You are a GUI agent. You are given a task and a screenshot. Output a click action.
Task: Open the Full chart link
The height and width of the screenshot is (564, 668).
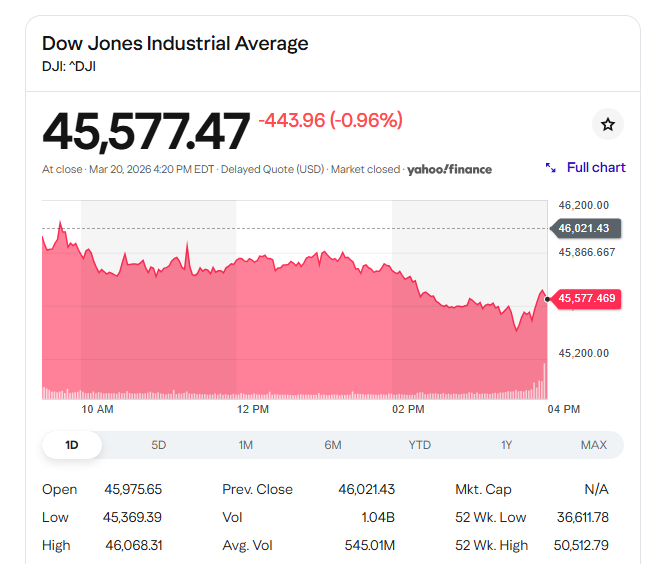click(595, 168)
